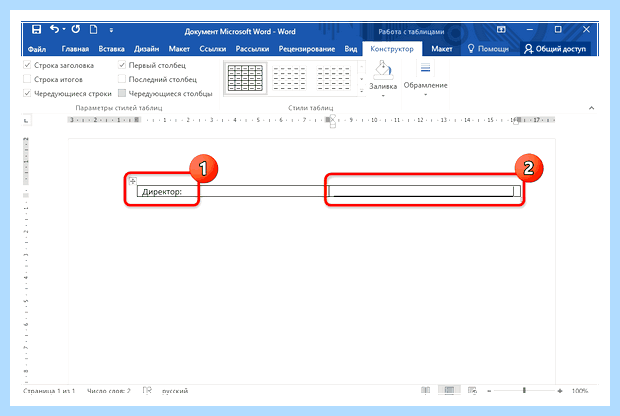This screenshot has height=416, width=620.
Task: Click the column marker on horizontal ruler
Action: 328,120
